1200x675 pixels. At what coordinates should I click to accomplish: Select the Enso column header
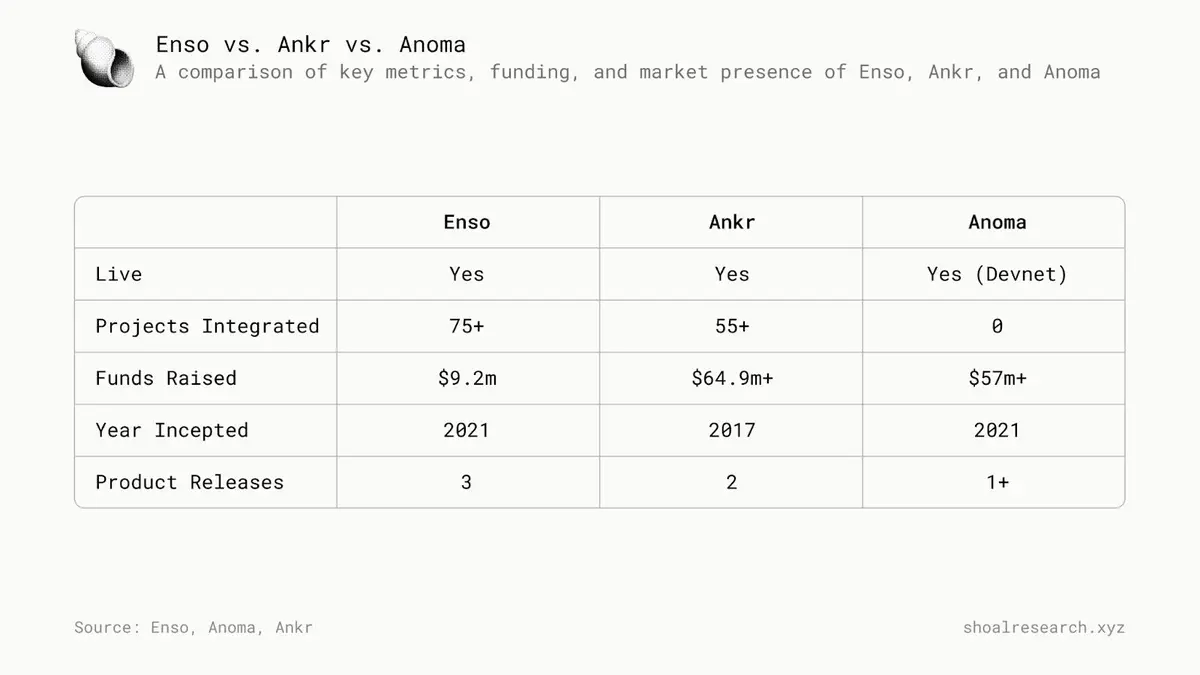coord(467,222)
